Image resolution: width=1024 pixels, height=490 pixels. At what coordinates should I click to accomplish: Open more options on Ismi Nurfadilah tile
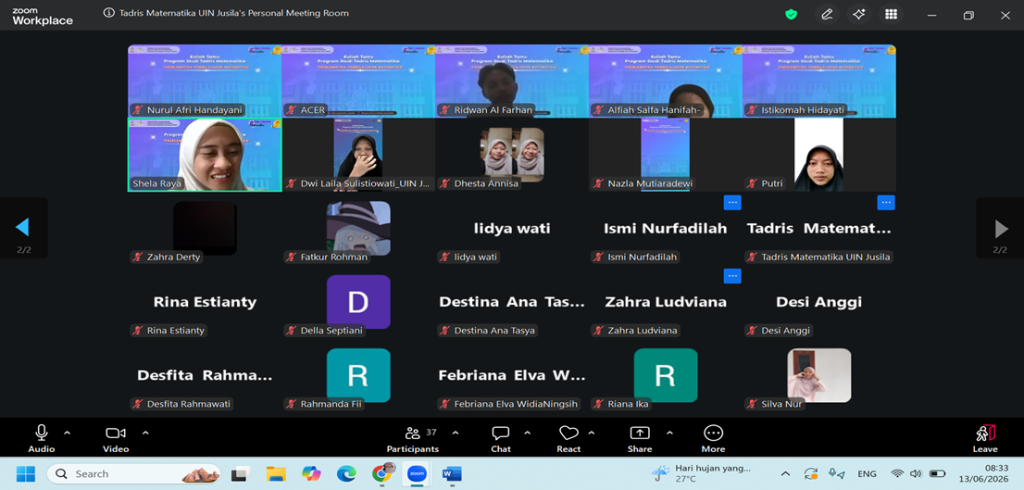pos(732,203)
